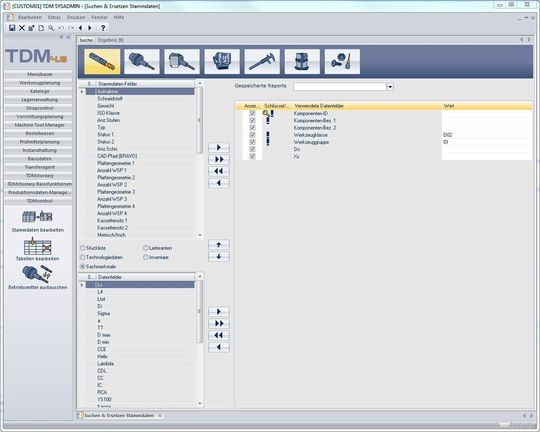Add selected Datenfelder entry with single right arrow
The height and width of the screenshot is (432, 540).
(x=219, y=312)
